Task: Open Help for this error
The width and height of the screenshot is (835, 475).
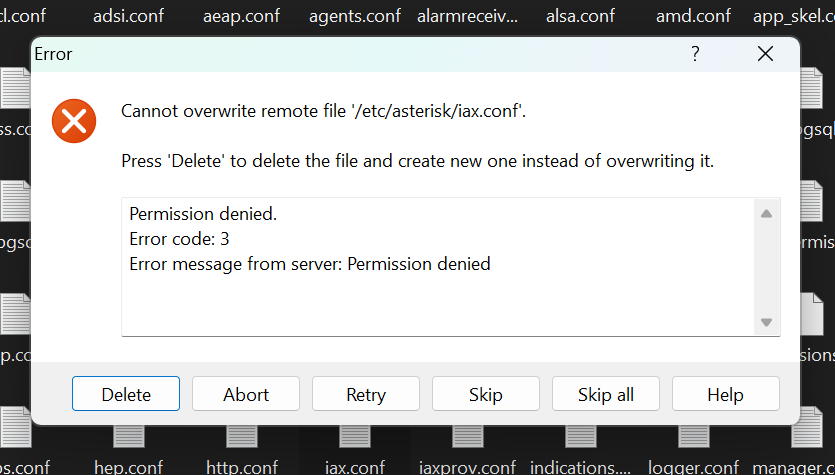Action: pyautogui.click(x=726, y=394)
